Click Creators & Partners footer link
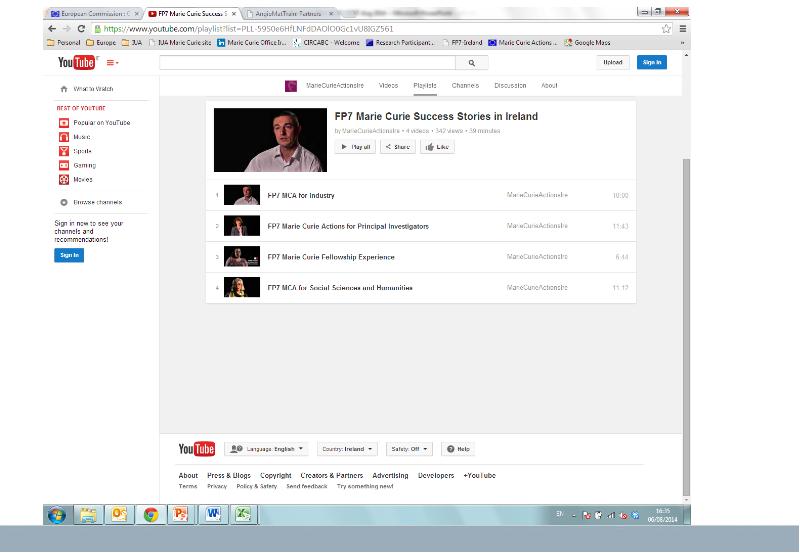The image size is (800, 553). coord(332,475)
